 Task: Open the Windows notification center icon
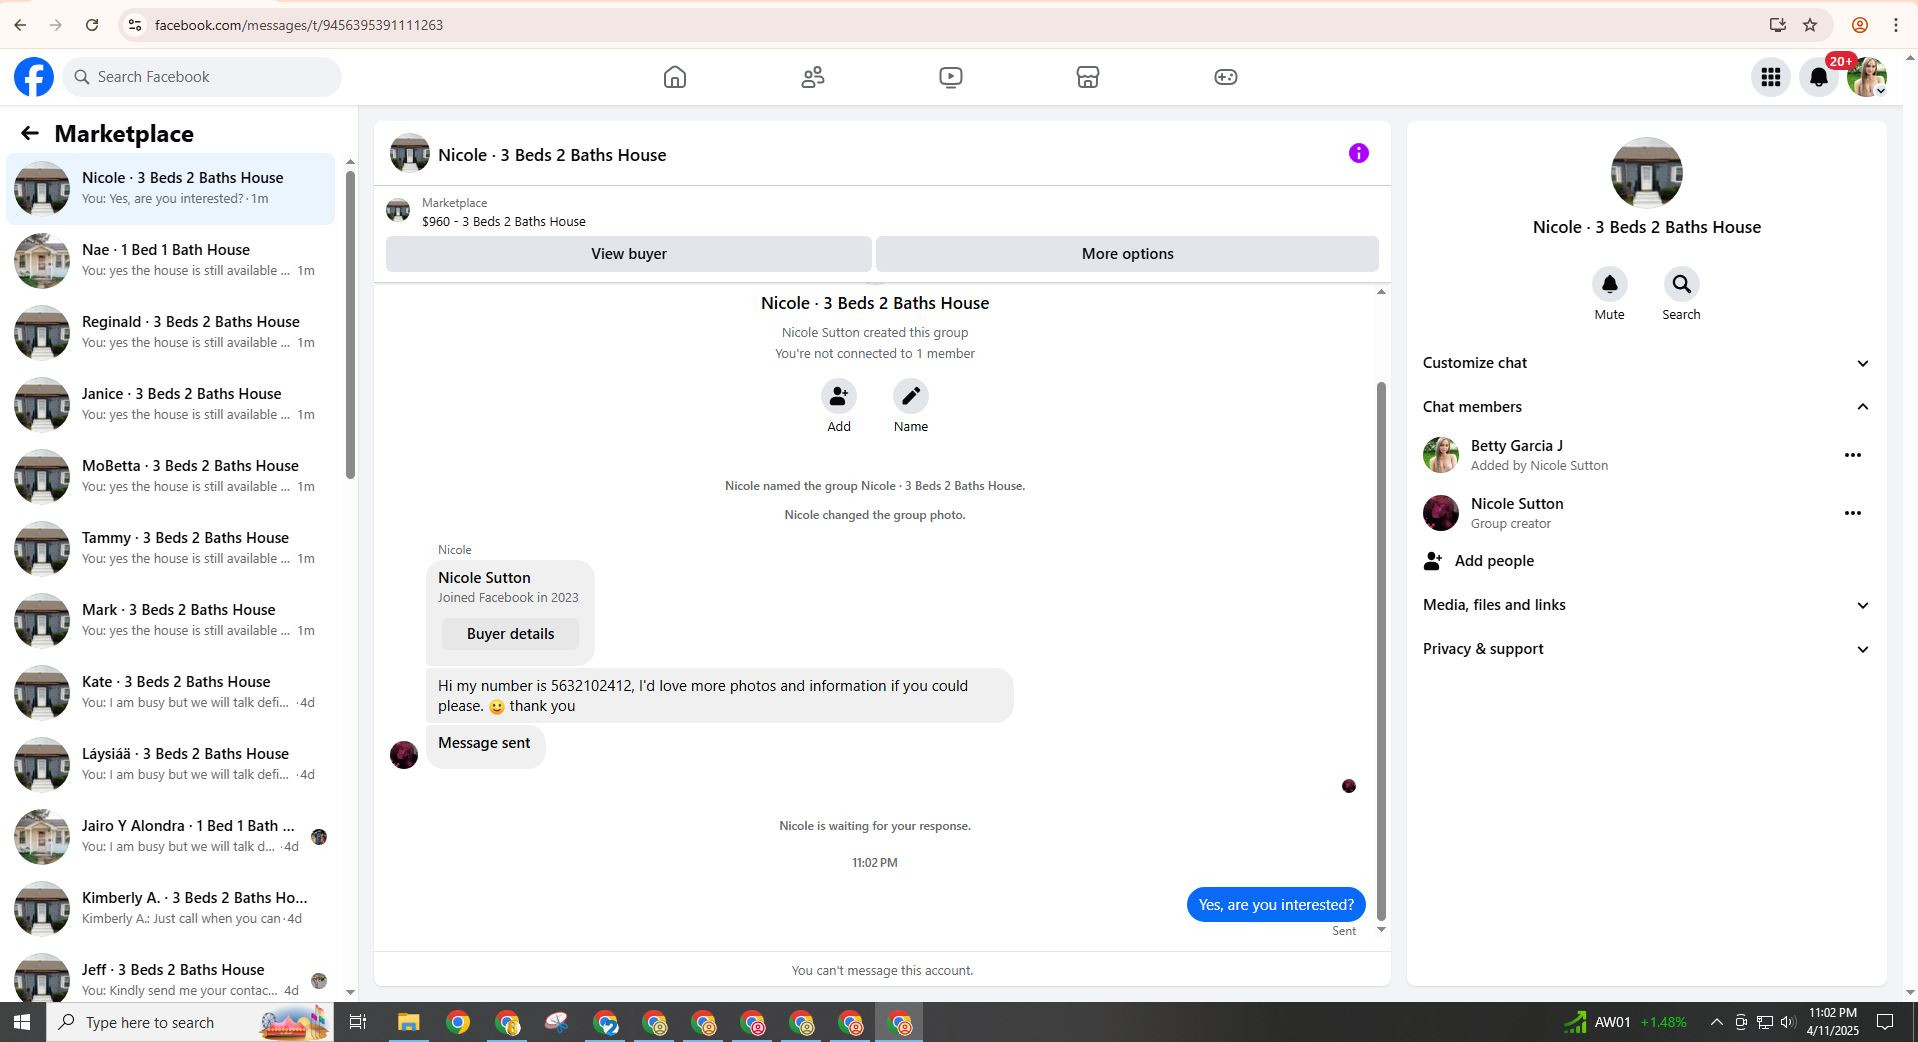click(1885, 1022)
